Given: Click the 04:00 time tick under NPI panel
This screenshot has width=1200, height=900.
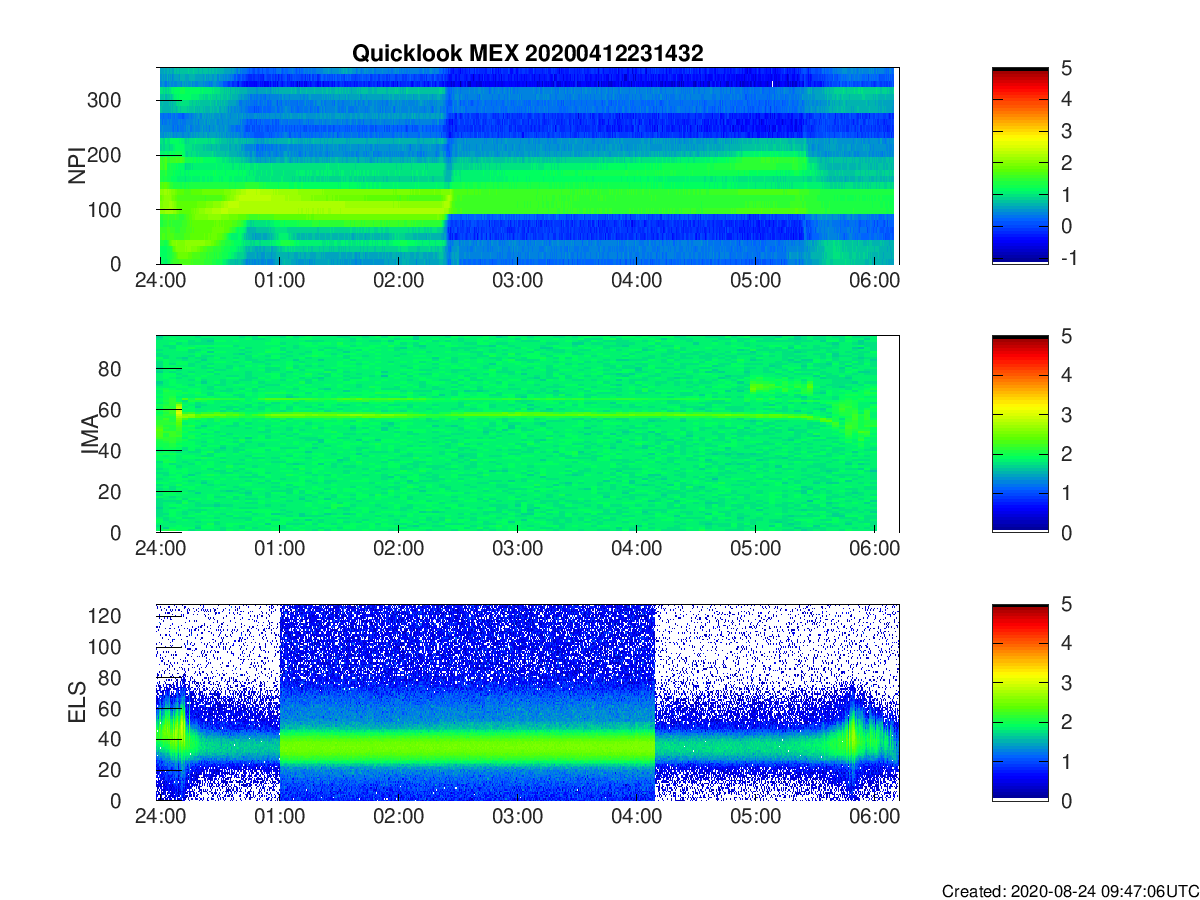Looking at the screenshot, I should 636,281.
